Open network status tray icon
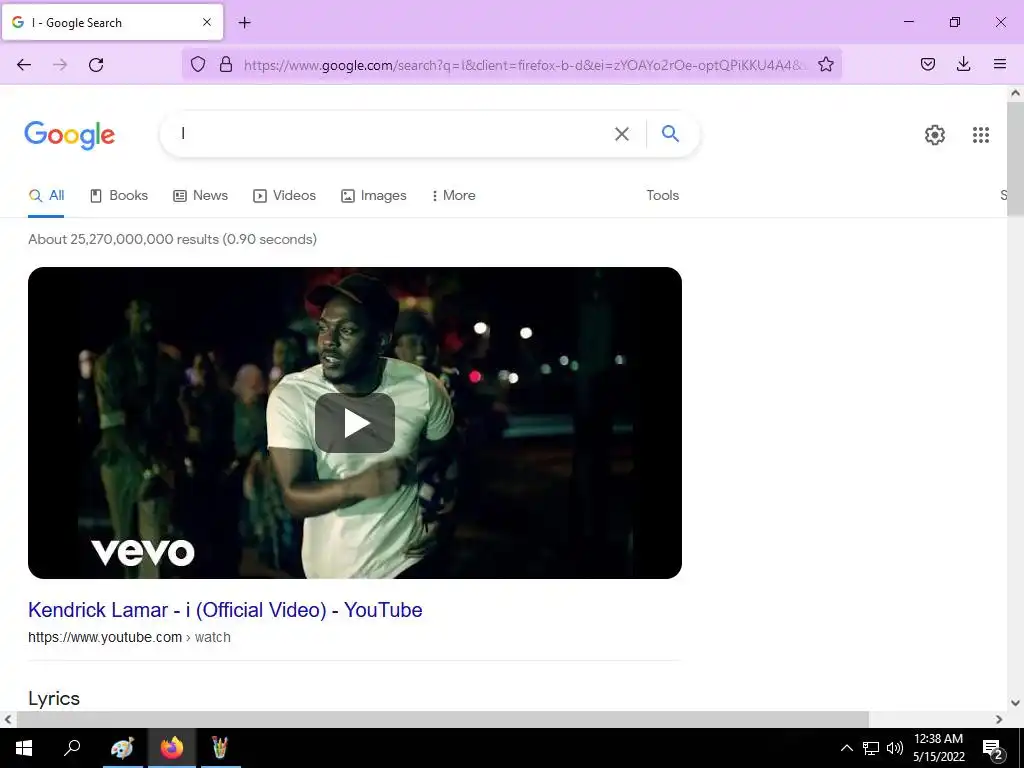 (871, 748)
